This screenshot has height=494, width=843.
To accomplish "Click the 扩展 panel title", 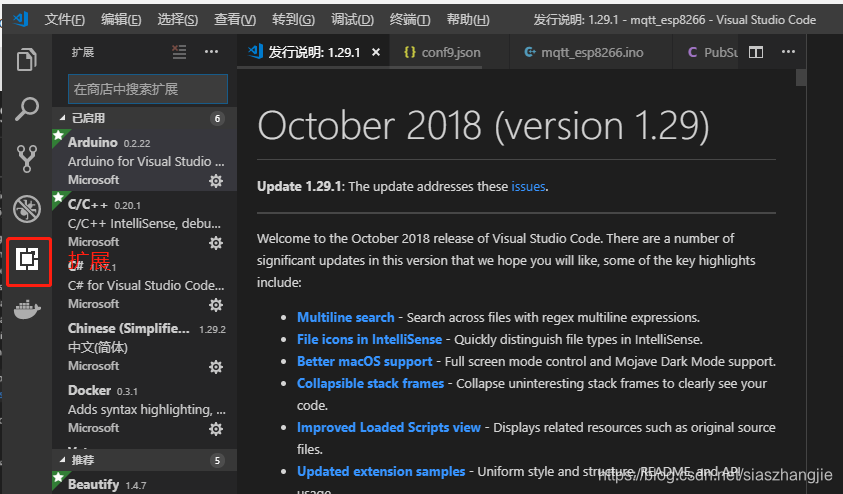I will 83,52.
